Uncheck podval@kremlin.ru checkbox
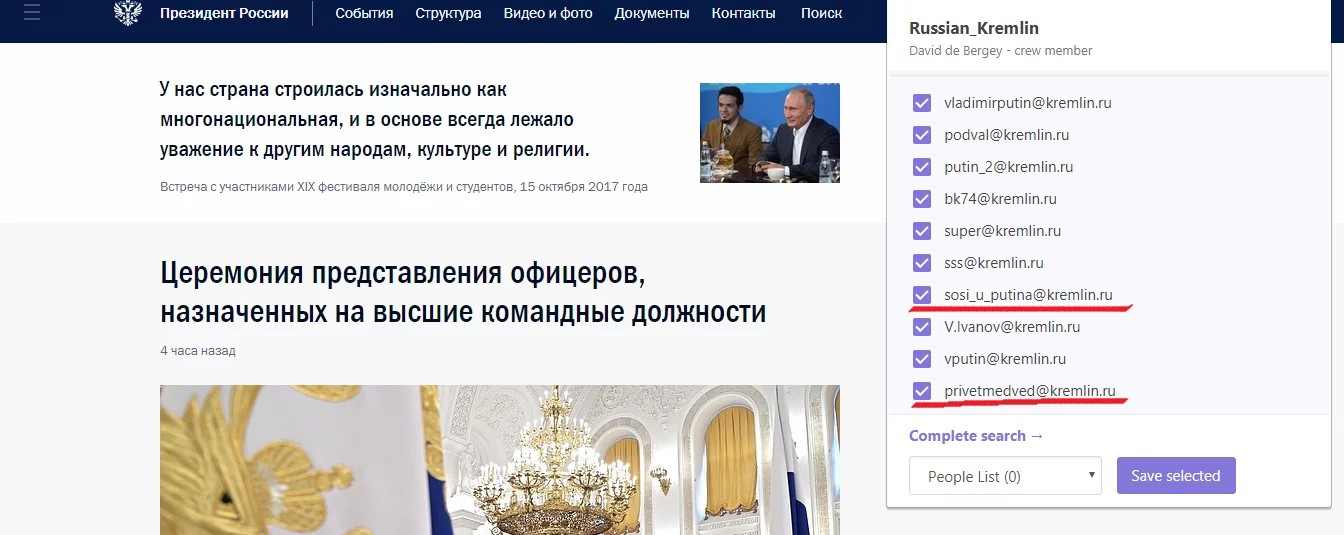Screen dimensions: 1344x535 pos(922,135)
